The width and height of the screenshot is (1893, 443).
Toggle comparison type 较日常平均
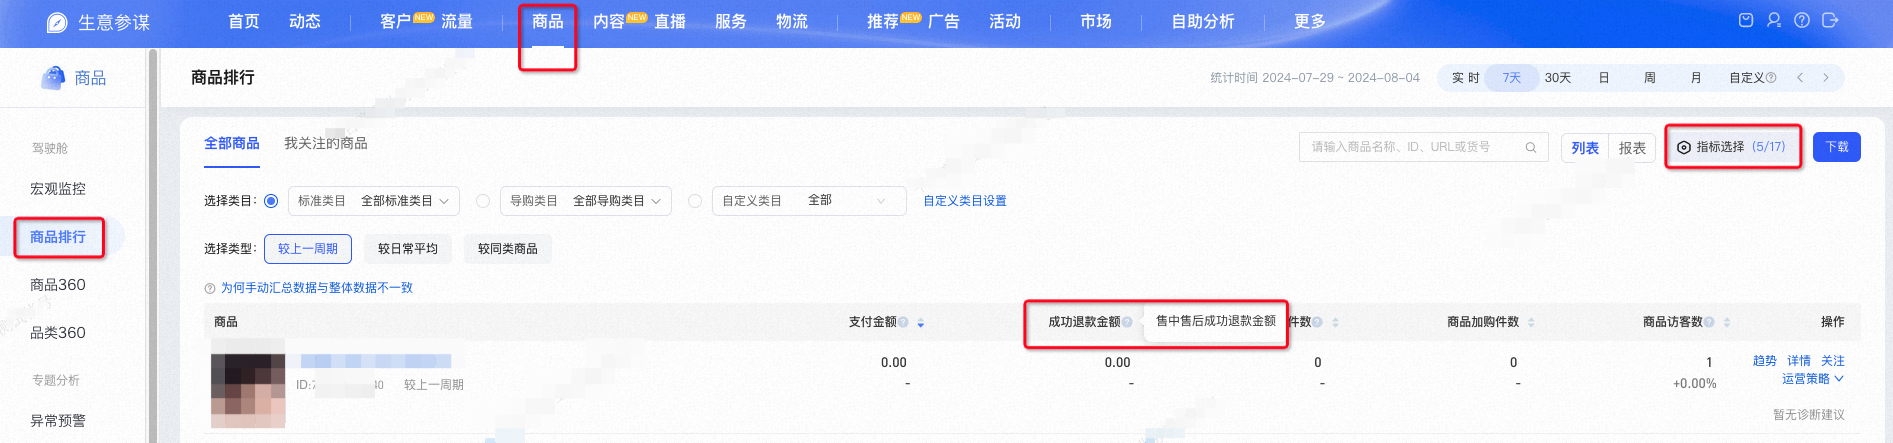coord(408,249)
